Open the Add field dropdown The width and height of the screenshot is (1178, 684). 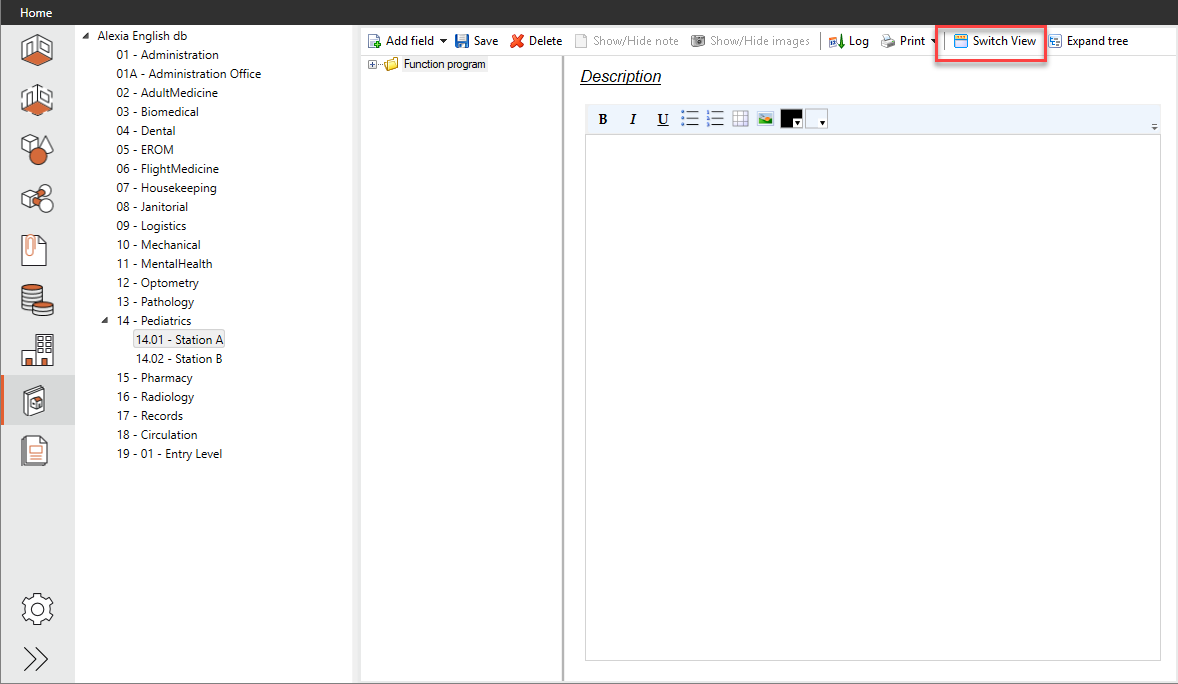click(443, 42)
